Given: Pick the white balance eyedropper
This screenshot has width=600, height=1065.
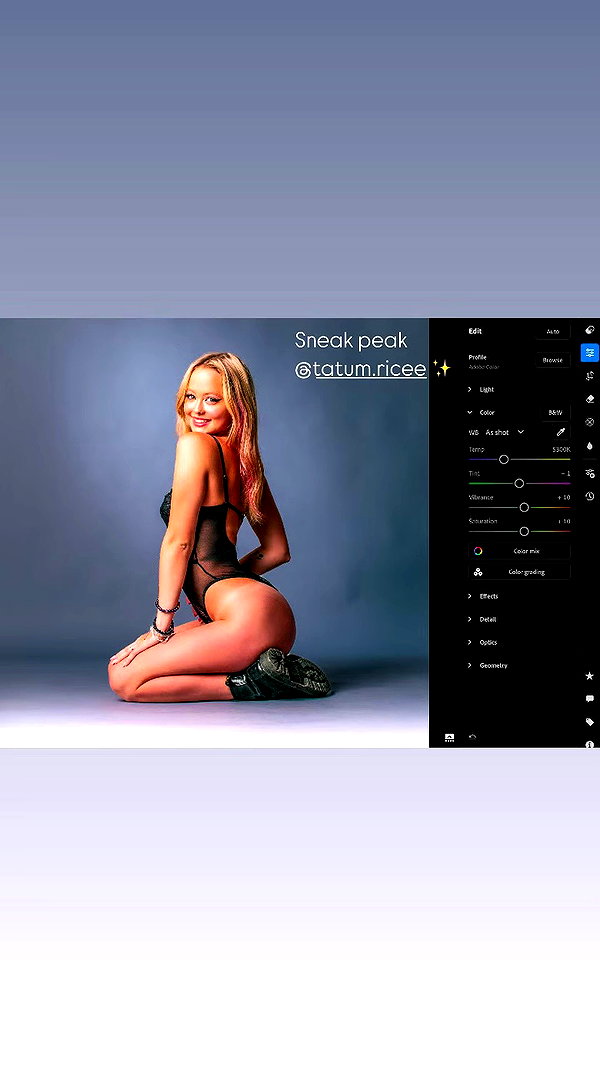Looking at the screenshot, I should click(x=561, y=432).
